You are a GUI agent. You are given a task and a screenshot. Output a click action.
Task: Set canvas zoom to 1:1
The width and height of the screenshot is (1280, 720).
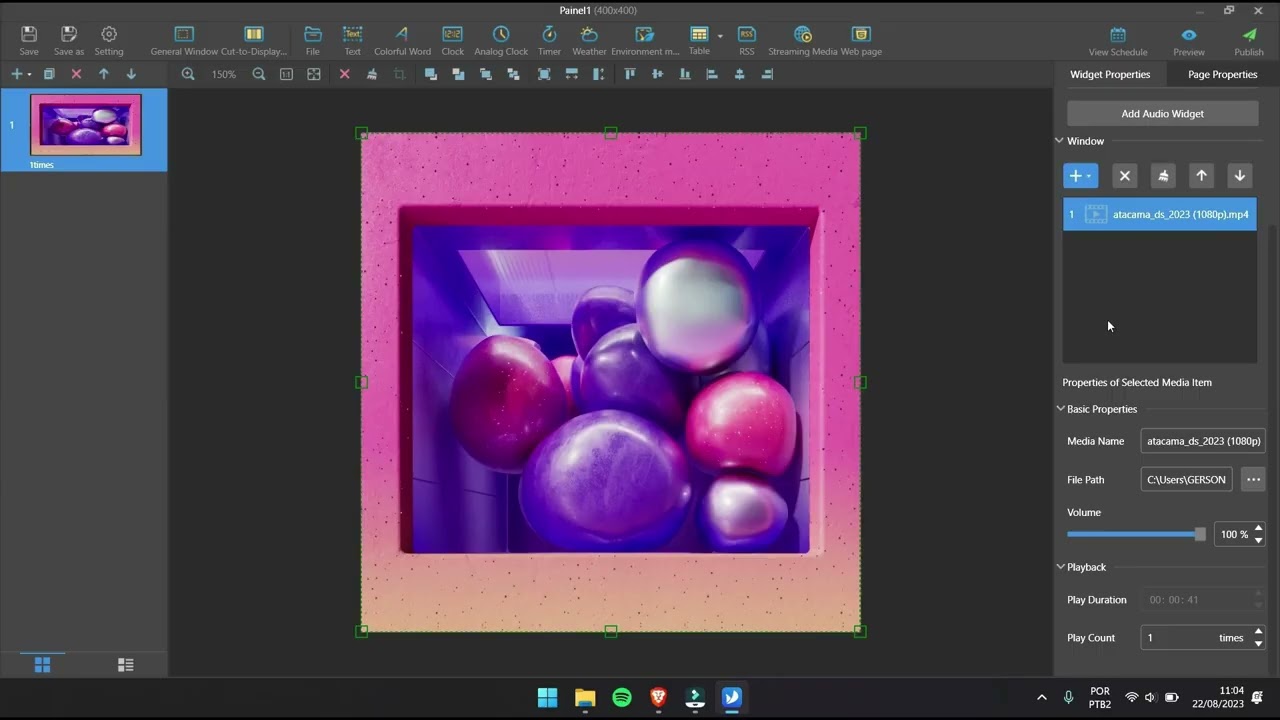[286, 74]
